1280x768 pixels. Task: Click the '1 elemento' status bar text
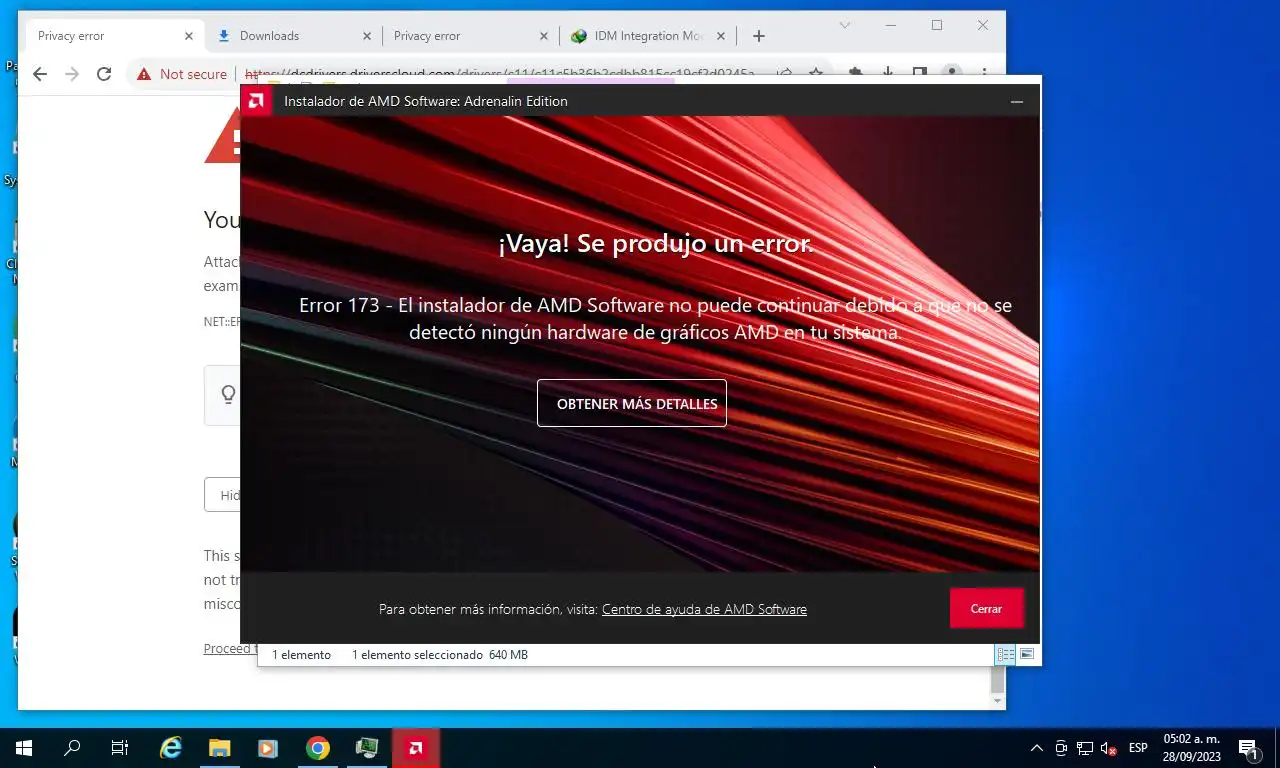click(301, 655)
